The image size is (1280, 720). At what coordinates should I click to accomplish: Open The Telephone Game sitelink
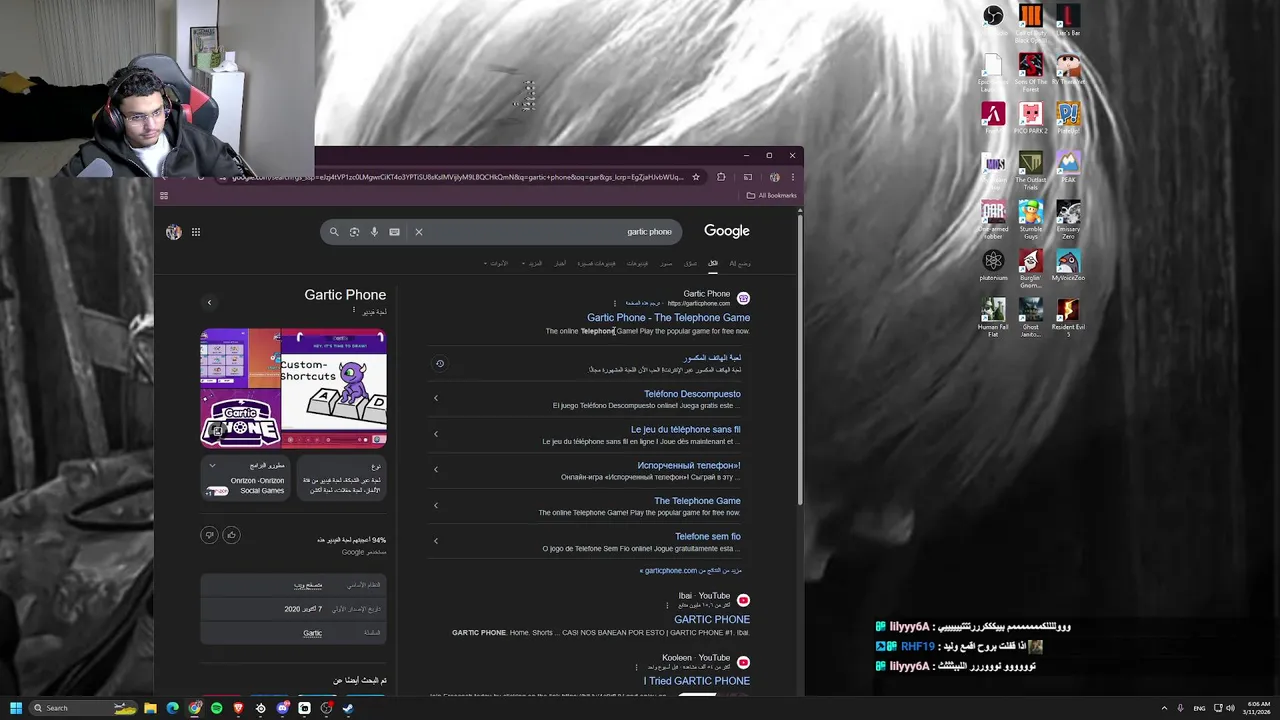[697, 501]
